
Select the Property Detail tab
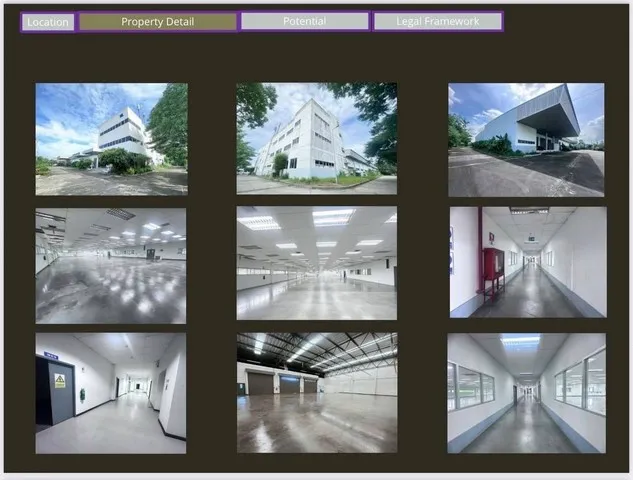pos(158,22)
